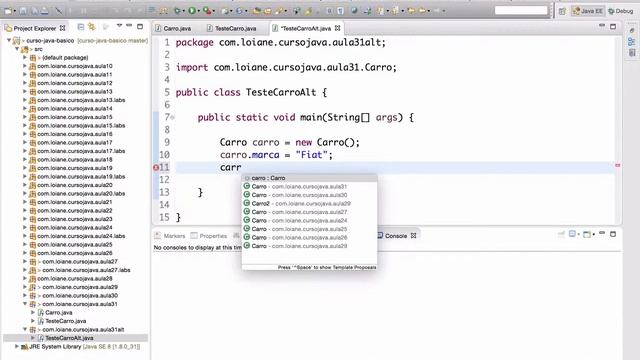640x360 pixels.
Task: Click the error marker on line 11
Action: pyautogui.click(x=156, y=167)
